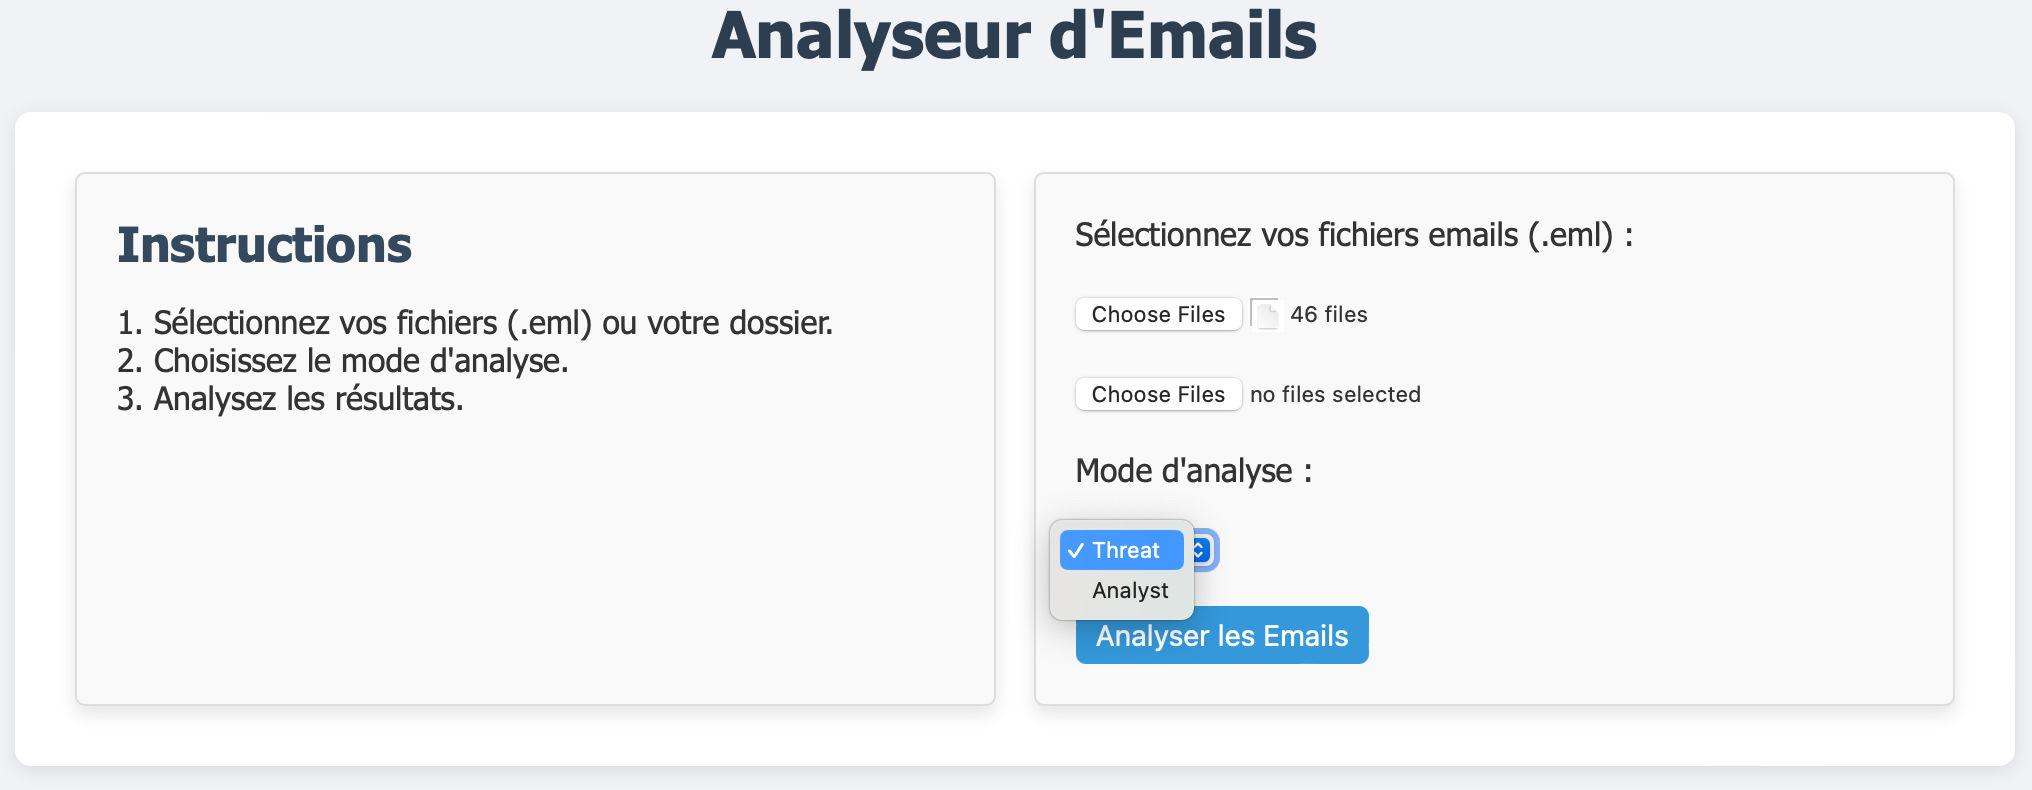Screen dimensions: 2032x790
Task: Click inside the Instructions panel
Action: pyautogui.click(x=535, y=550)
